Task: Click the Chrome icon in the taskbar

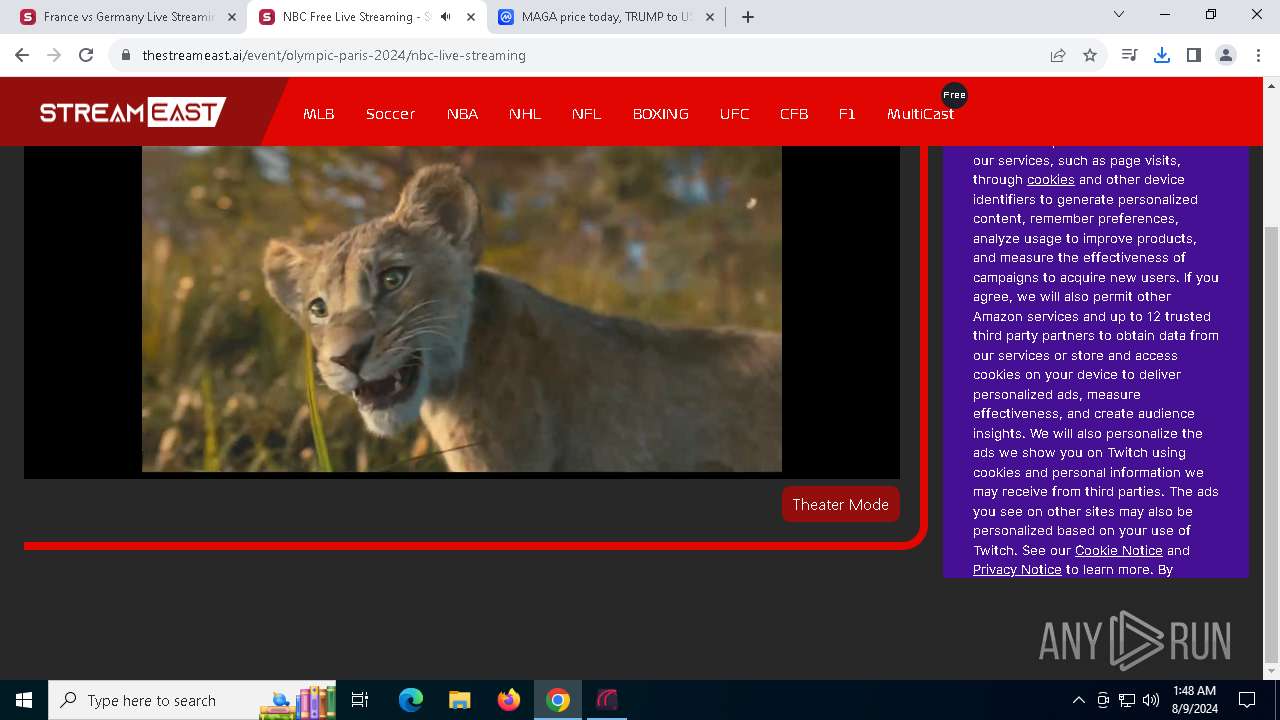Action: point(558,700)
